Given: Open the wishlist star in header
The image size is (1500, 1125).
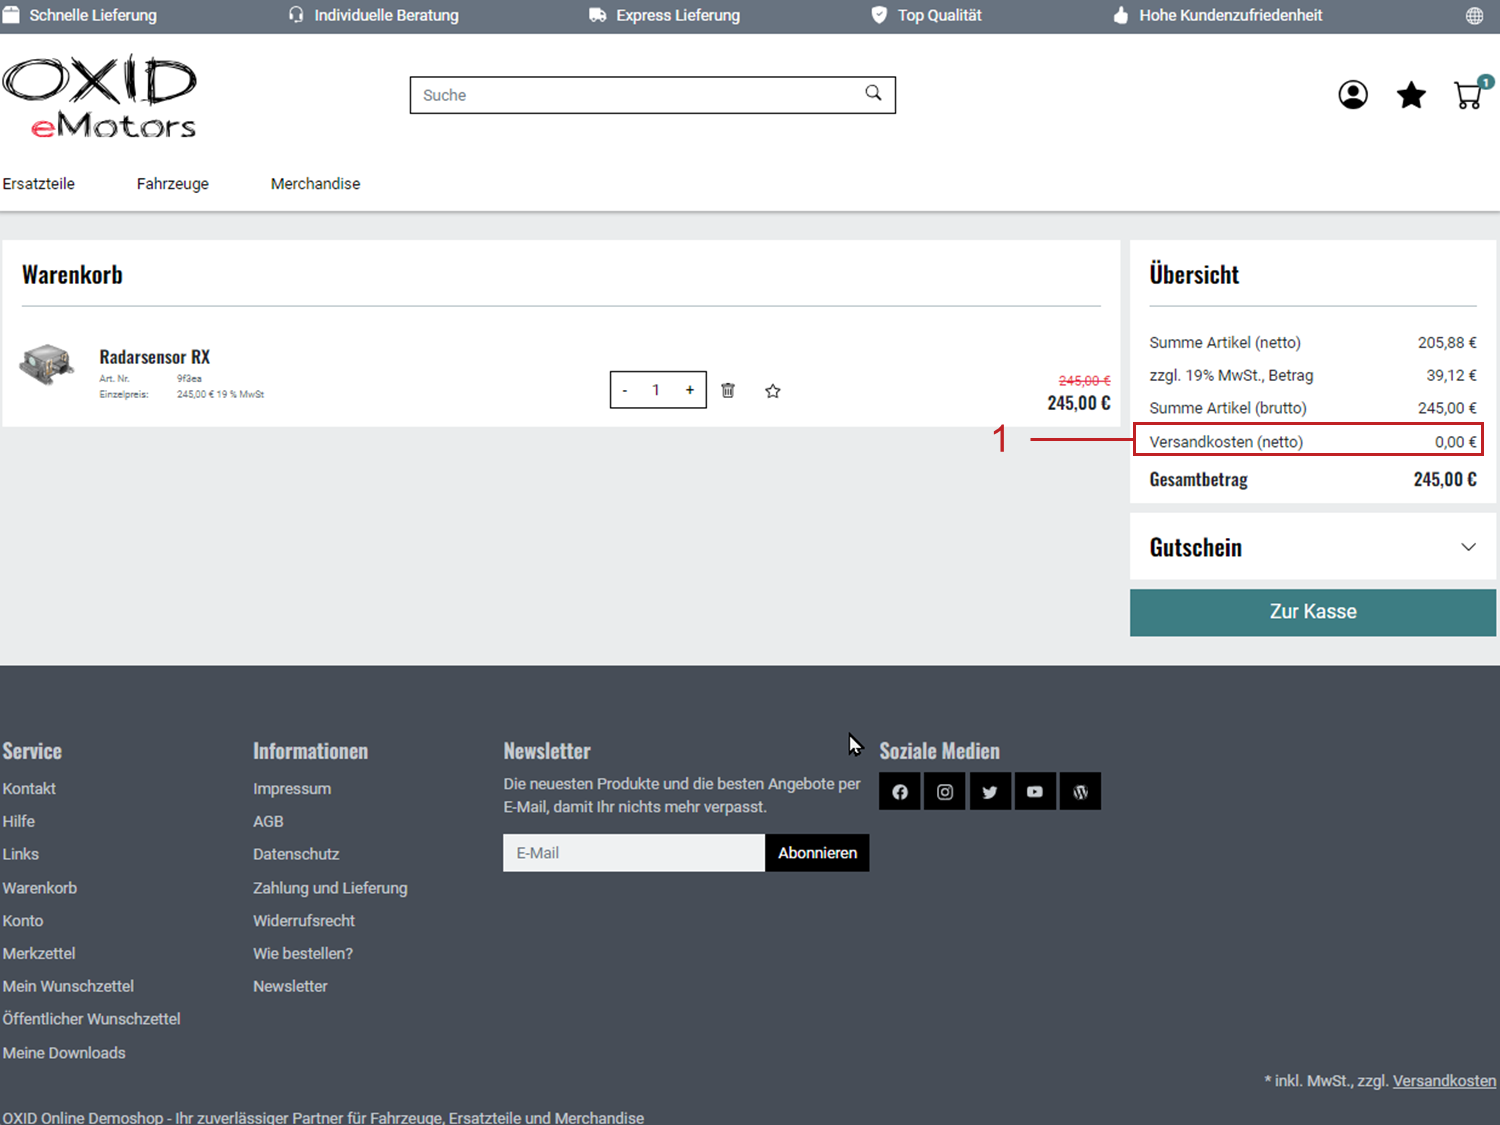Looking at the screenshot, I should tap(1411, 95).
